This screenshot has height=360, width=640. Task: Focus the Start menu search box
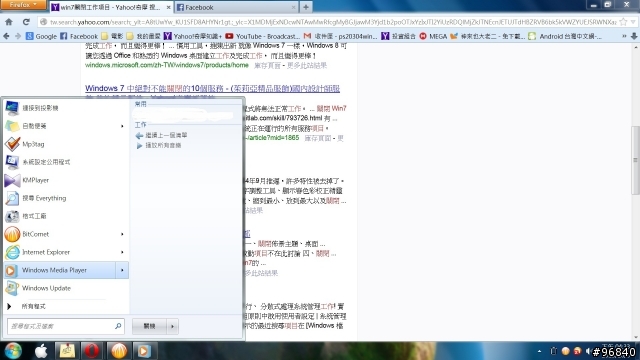(65, 326)
